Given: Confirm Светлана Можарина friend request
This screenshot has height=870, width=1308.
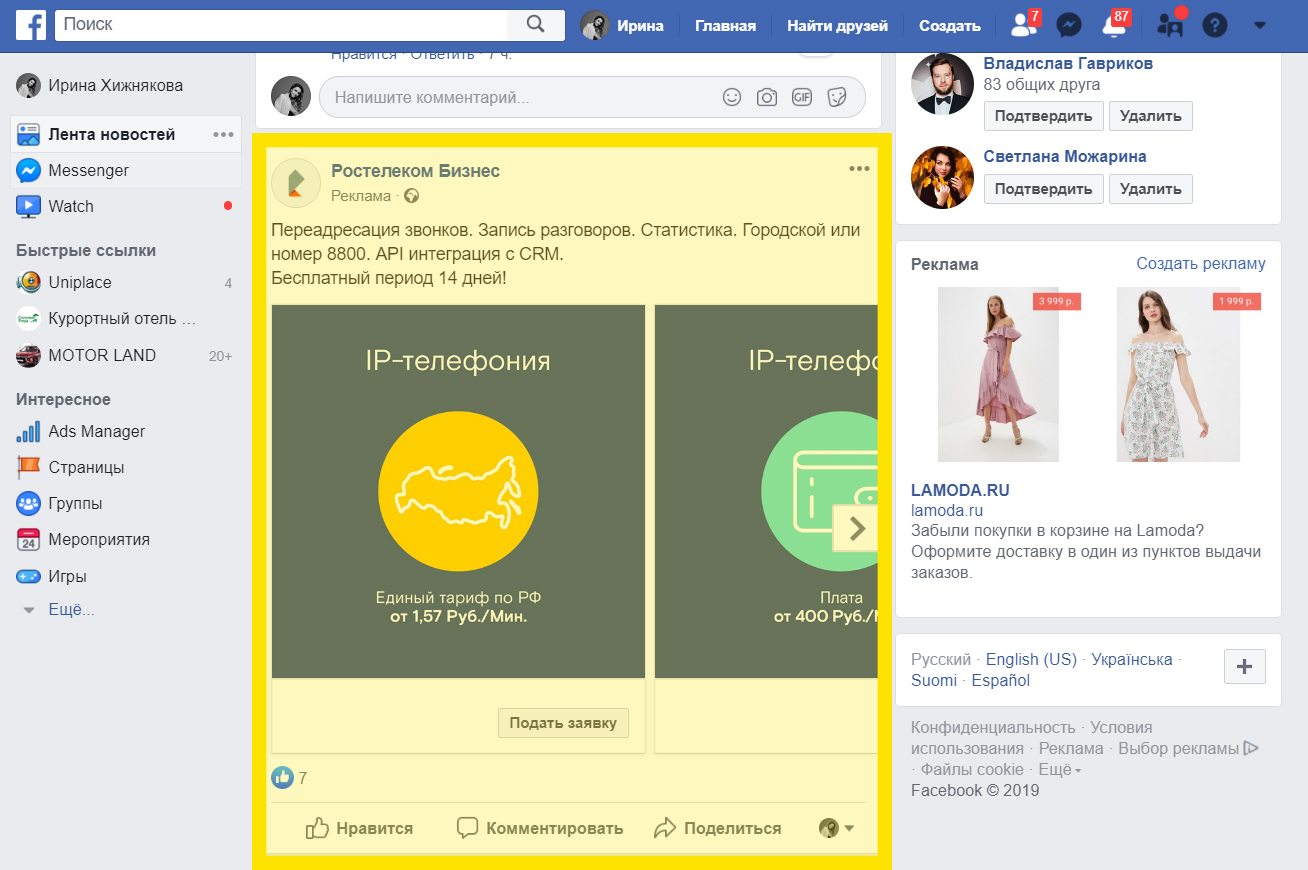Looking at the screenshot, I should coord(1044,188).
